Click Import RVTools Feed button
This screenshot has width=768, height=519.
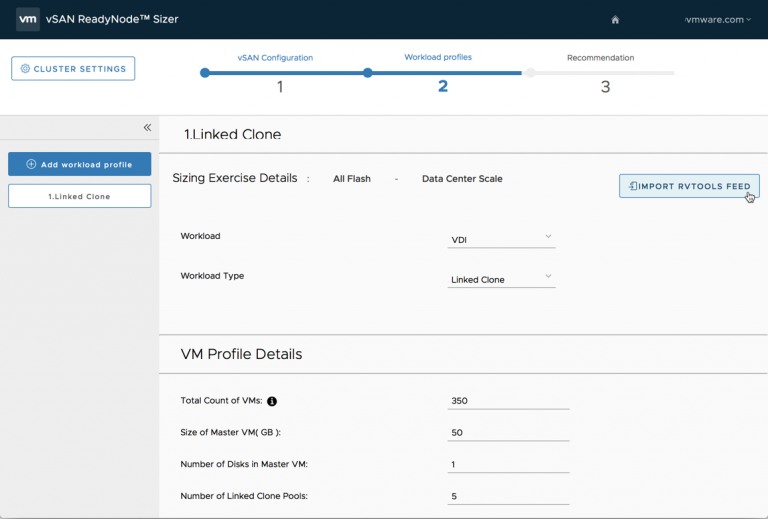coord(689,186)
